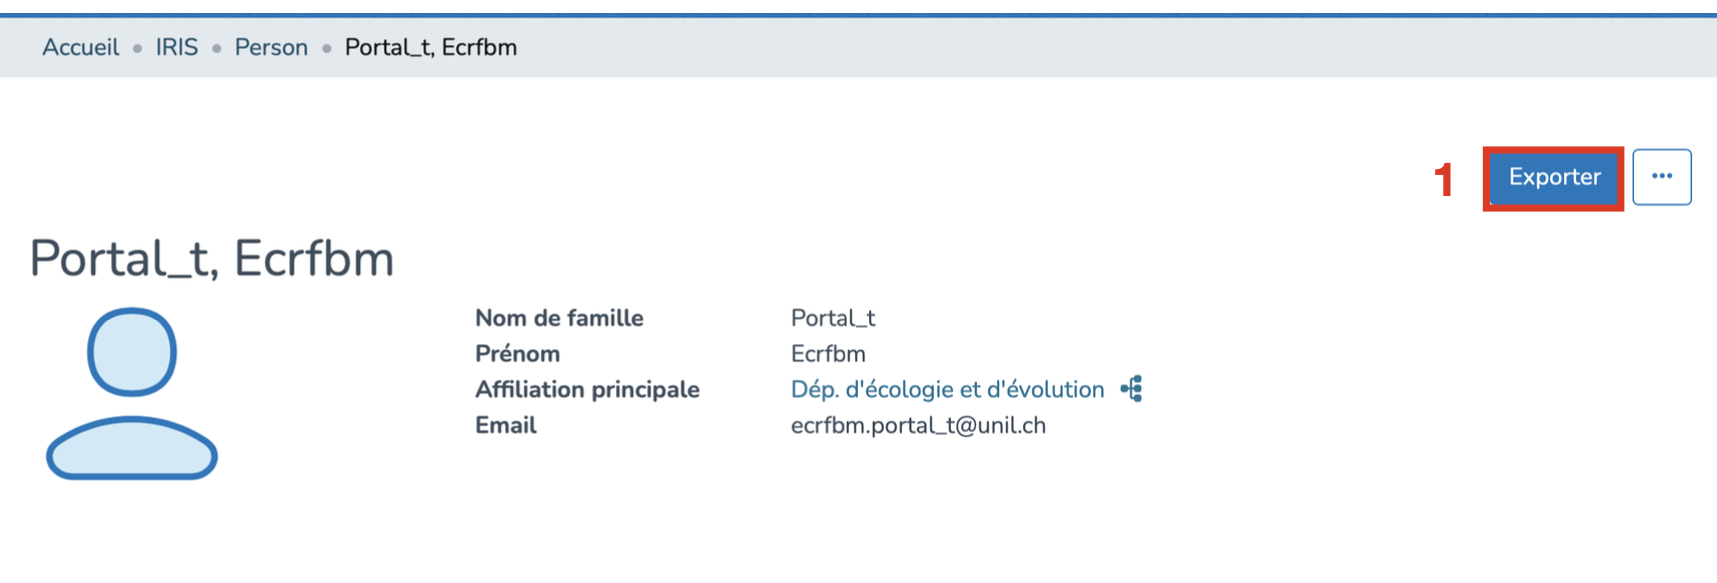Screen dimensions: 1717x583
Task: Click the separator dot between IRIS and Person
Action: 216,48
